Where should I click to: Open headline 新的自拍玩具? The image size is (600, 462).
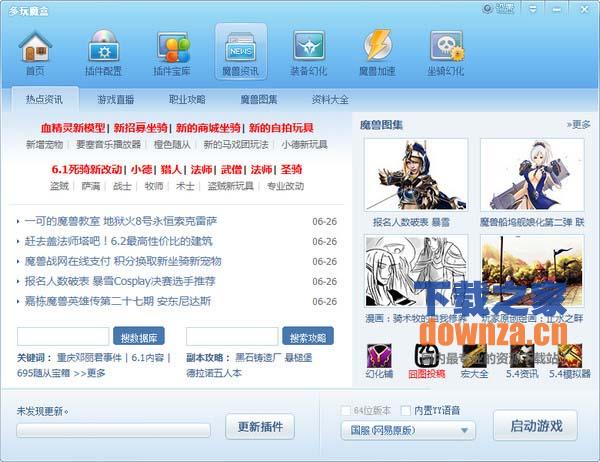click(x=281, y=128)
